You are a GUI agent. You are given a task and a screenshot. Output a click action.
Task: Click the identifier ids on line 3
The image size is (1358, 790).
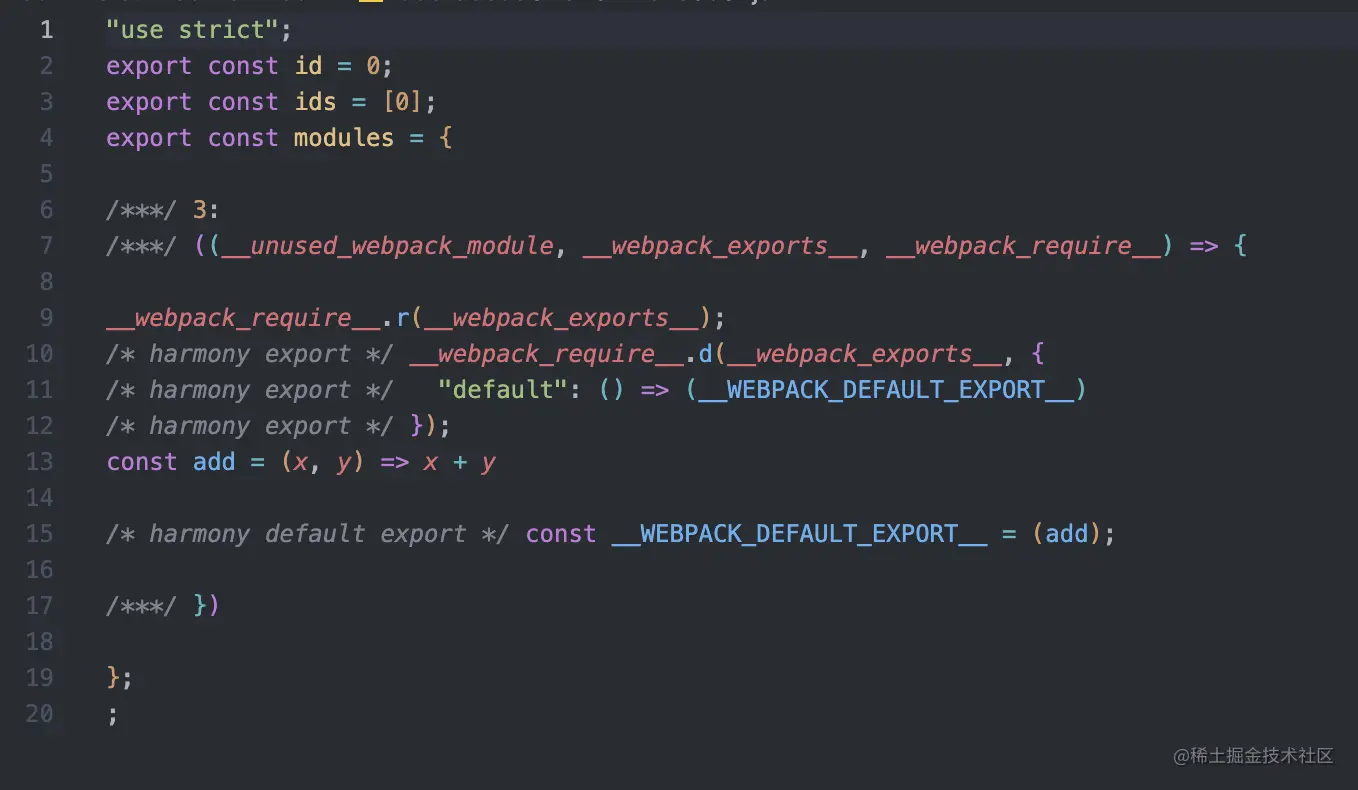coord(315,102)
